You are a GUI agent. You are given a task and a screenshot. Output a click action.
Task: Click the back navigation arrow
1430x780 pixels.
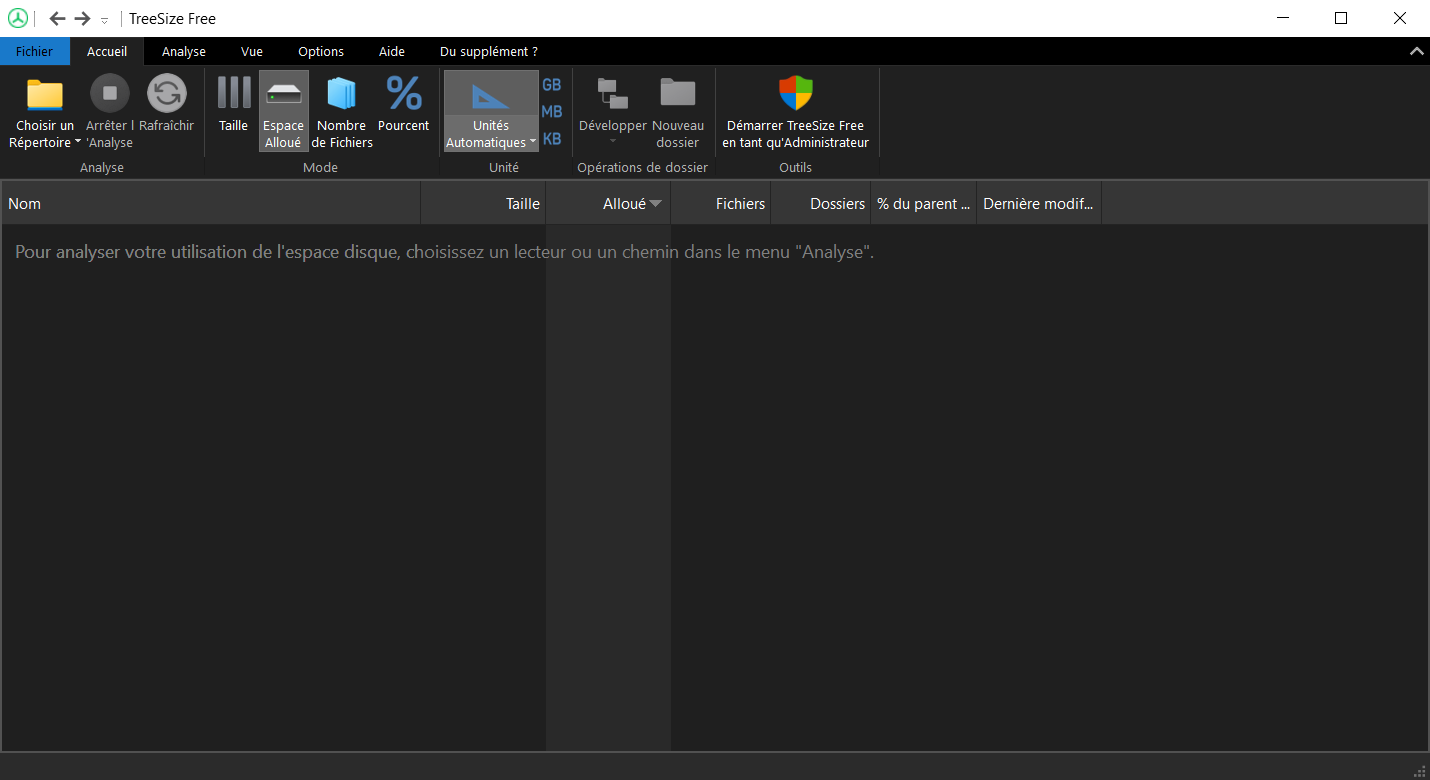click(x=57, y=18)
